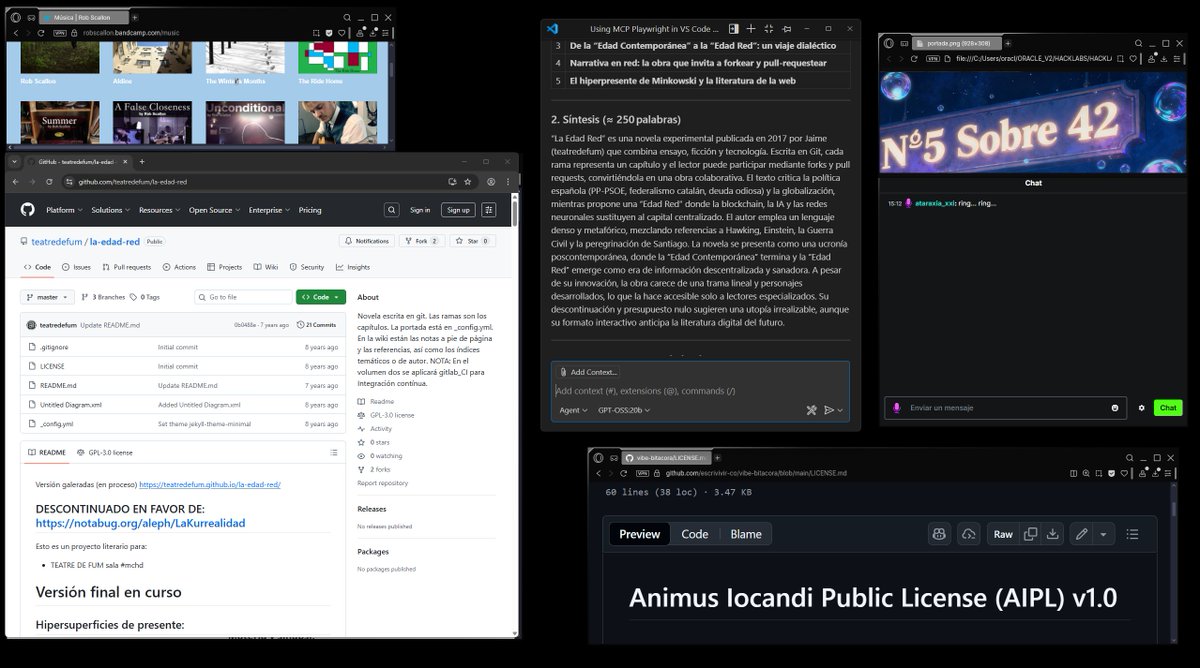Expand the Resources menu on GitHub
This screenshot has width=1200, height=668.
click(159, 210)
